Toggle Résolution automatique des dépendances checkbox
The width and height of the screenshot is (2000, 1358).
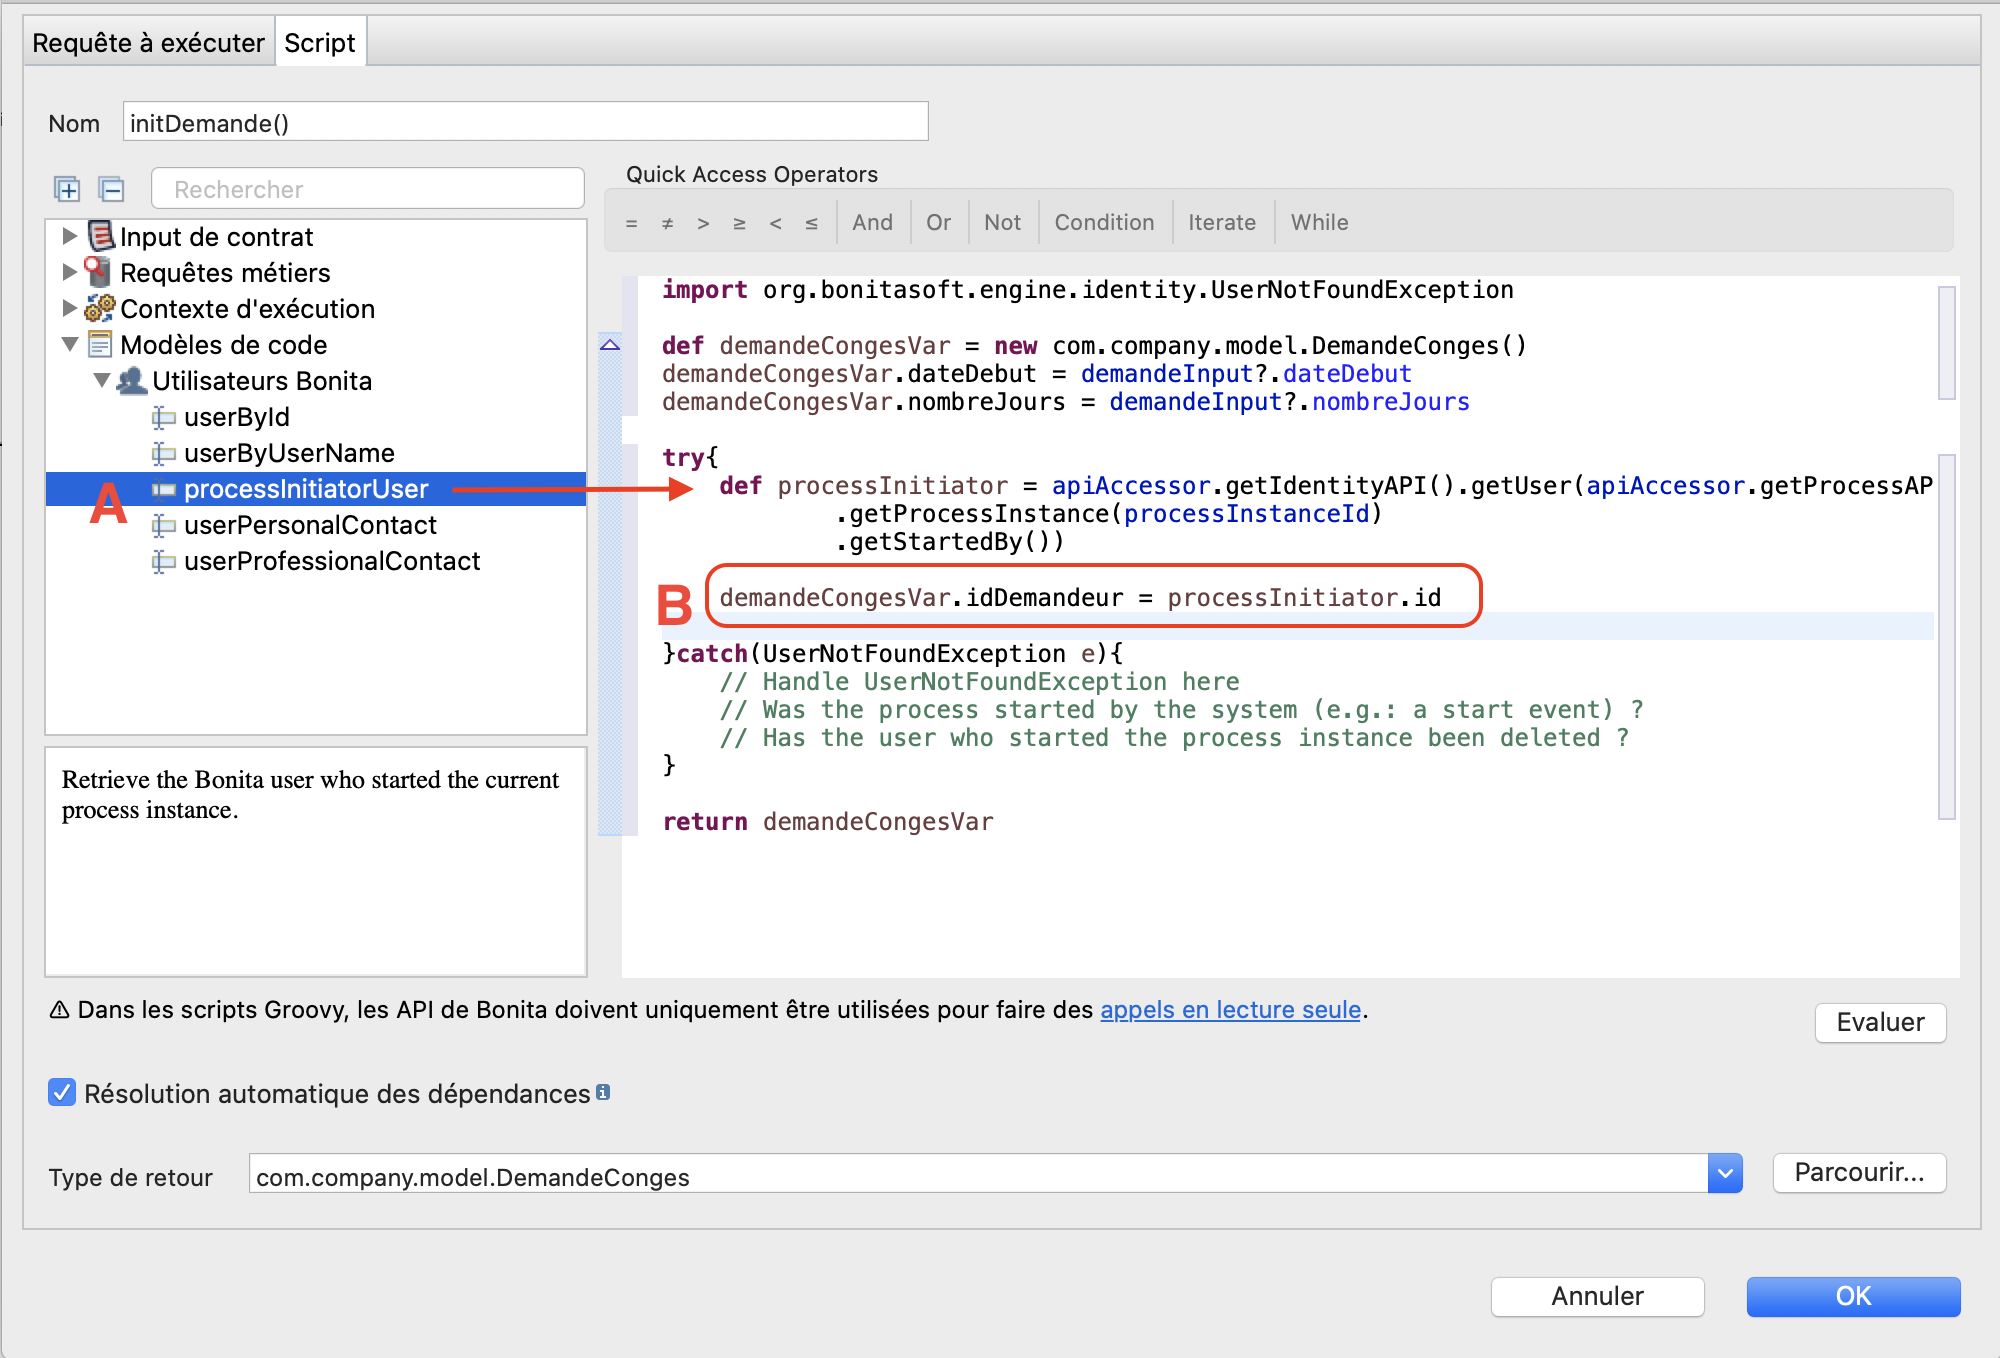click(62, 1092)
